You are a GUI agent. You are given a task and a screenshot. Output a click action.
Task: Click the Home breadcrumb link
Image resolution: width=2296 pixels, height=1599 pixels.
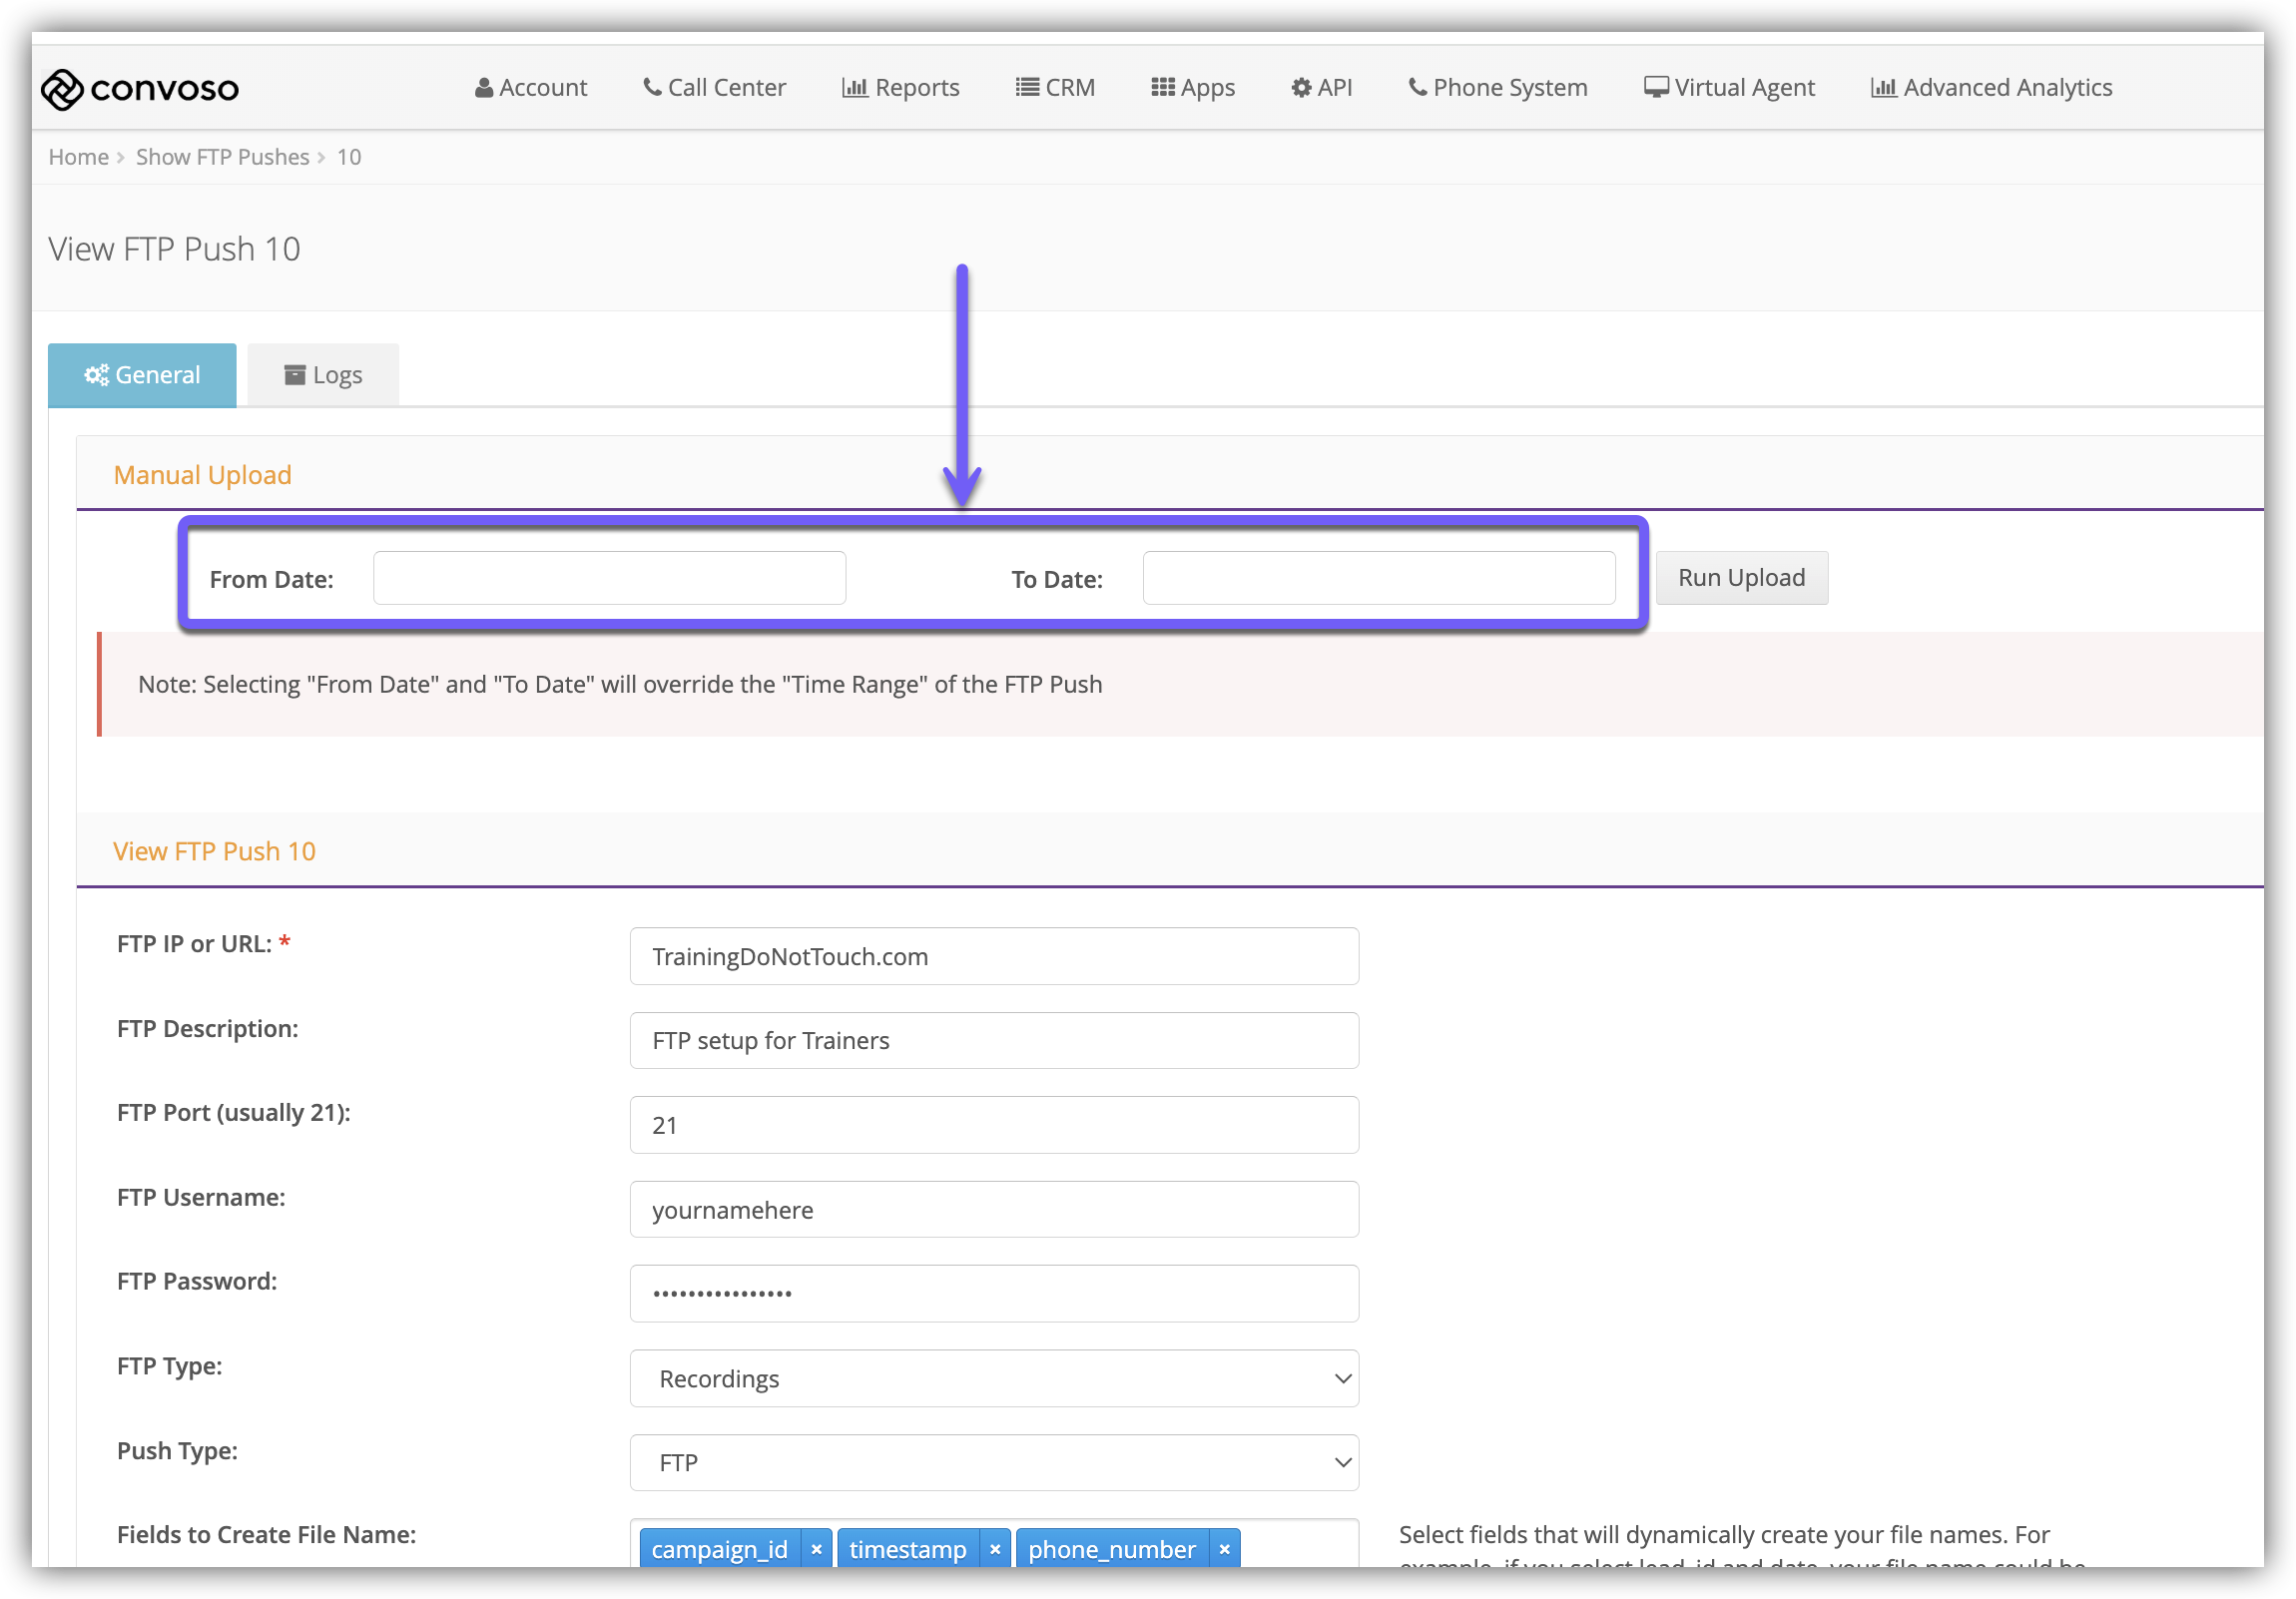[78, 157]
